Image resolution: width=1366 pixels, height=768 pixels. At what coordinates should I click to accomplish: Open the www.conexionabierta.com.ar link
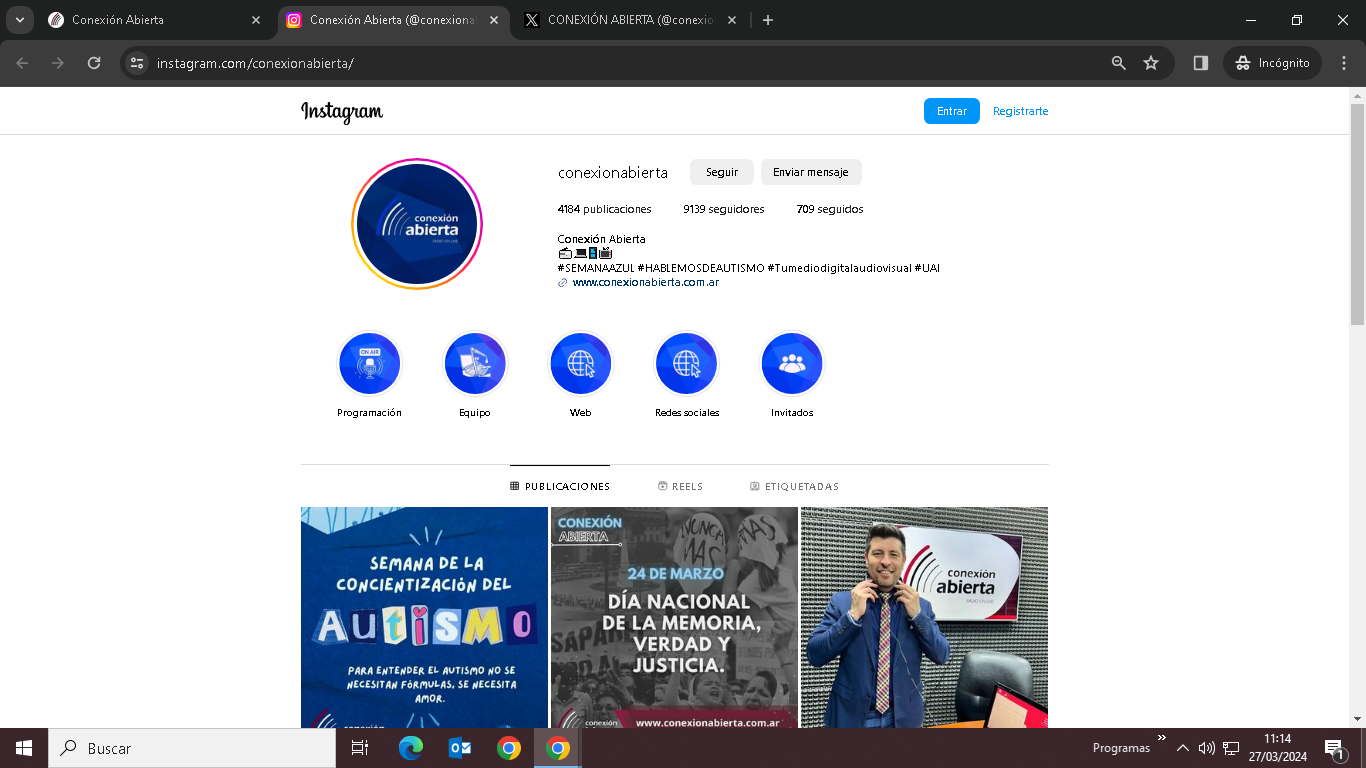(x=645, y=283)
